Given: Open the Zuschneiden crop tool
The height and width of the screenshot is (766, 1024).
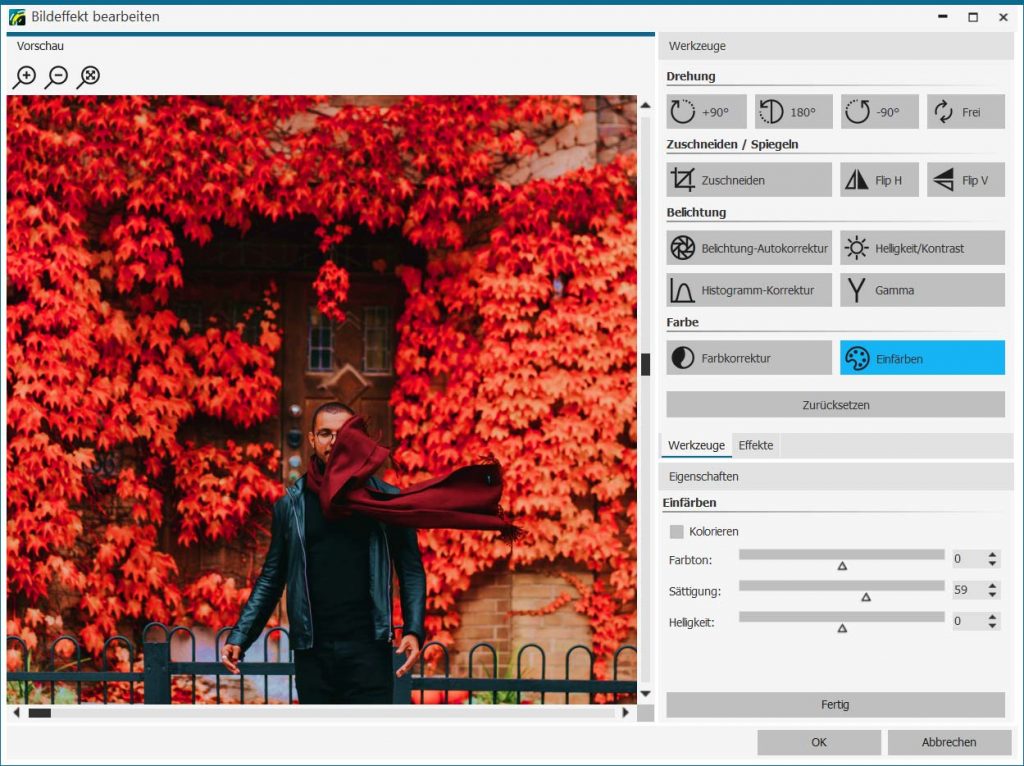Looking at the screenshot, I should (748, 180).
